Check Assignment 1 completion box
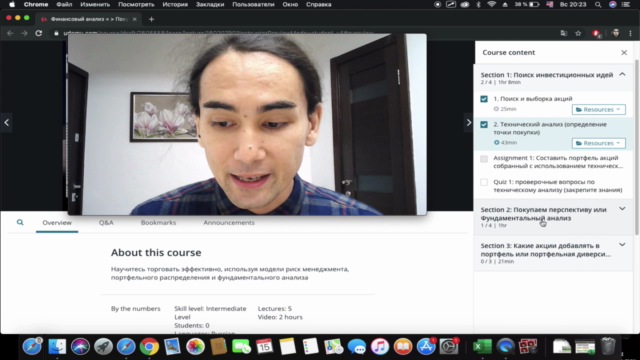The height and width of the screenshot is (360, 640). point(484,159)
